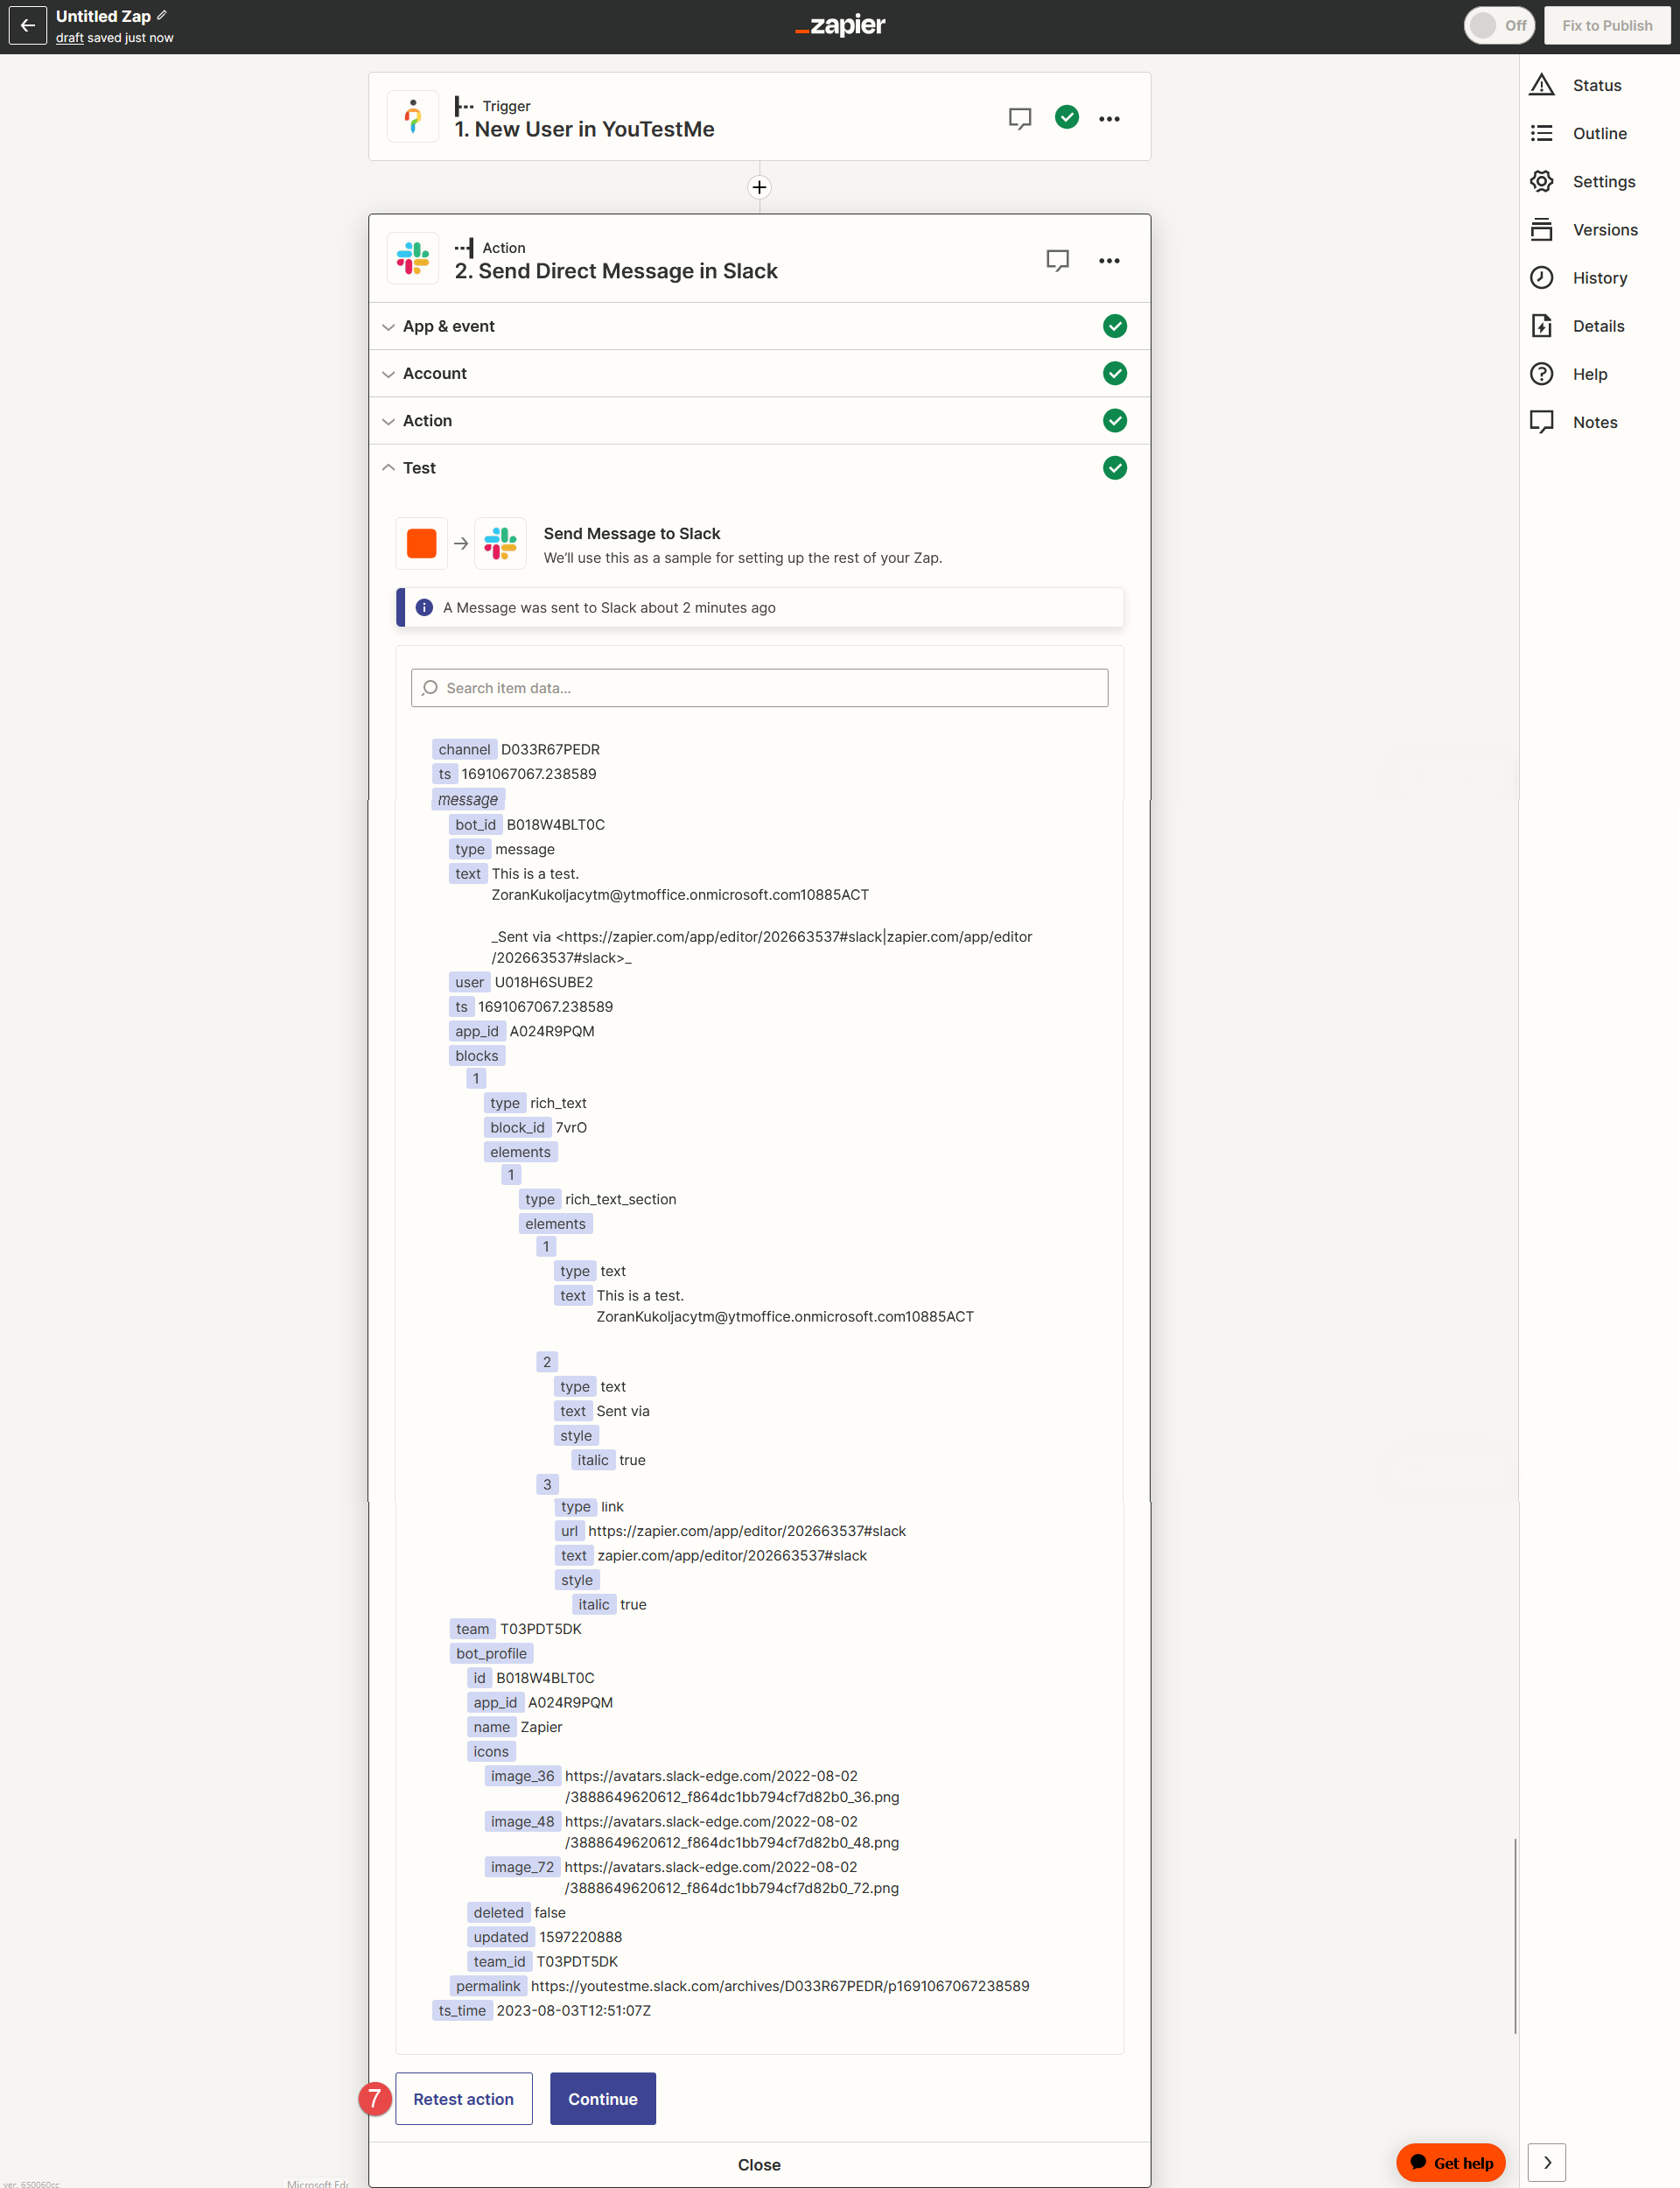Screen dimensions: 1680x2188
Task: Select the bot_profile key label
Action: [x=491, y=1653]
